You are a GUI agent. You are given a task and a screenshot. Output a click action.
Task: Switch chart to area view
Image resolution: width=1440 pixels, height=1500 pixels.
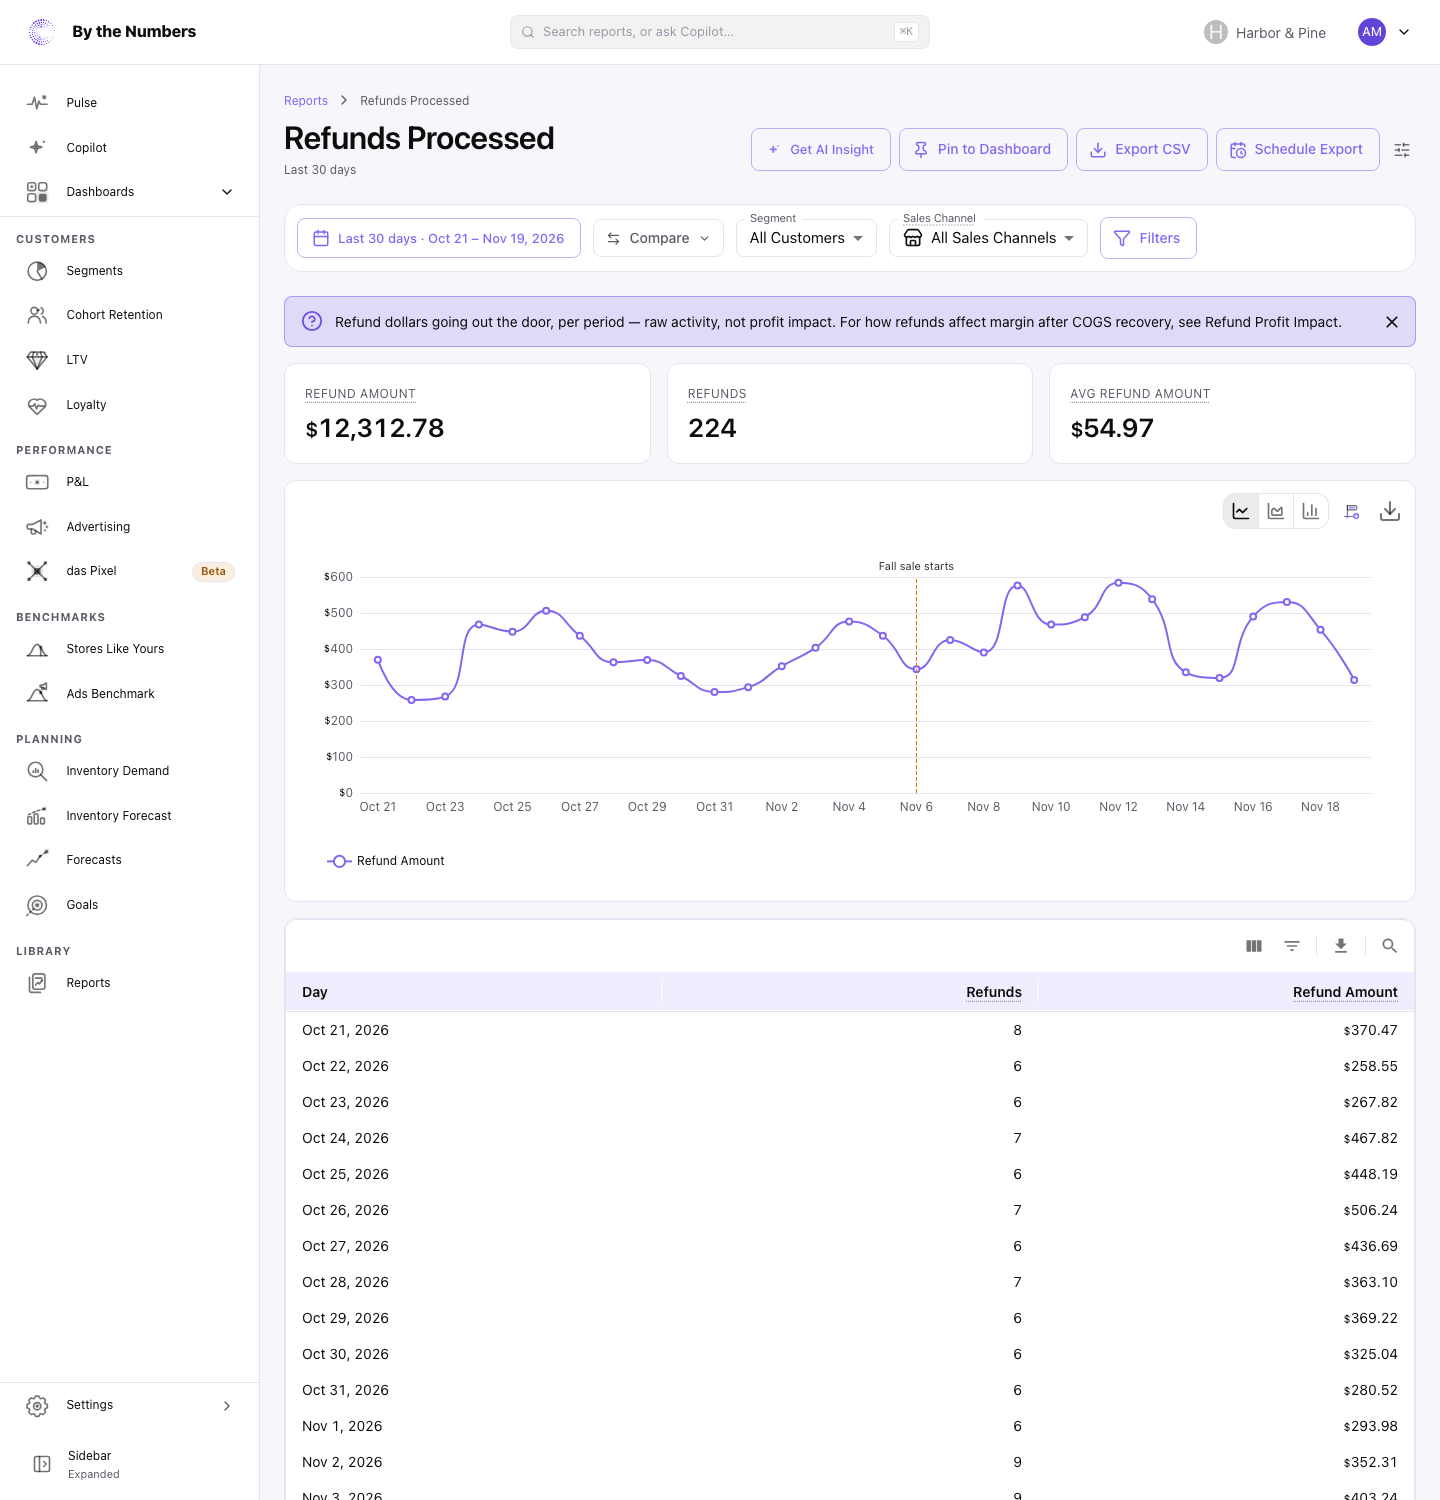point(1276,511)
